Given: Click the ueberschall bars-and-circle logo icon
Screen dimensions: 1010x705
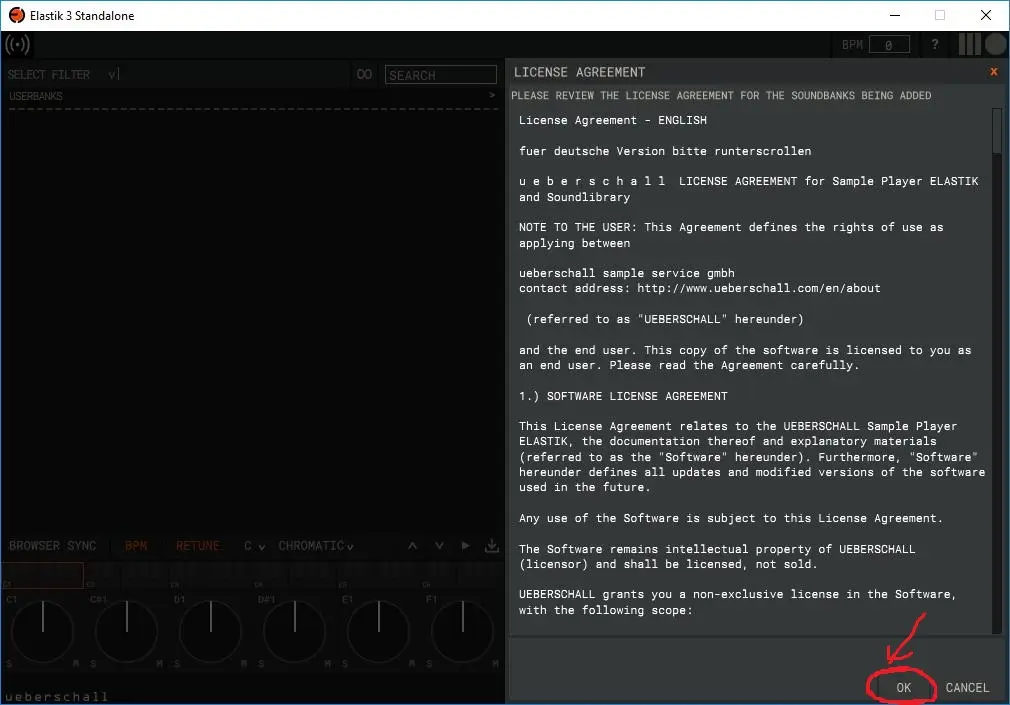Looking at the screenshot, I should point(982,44).
